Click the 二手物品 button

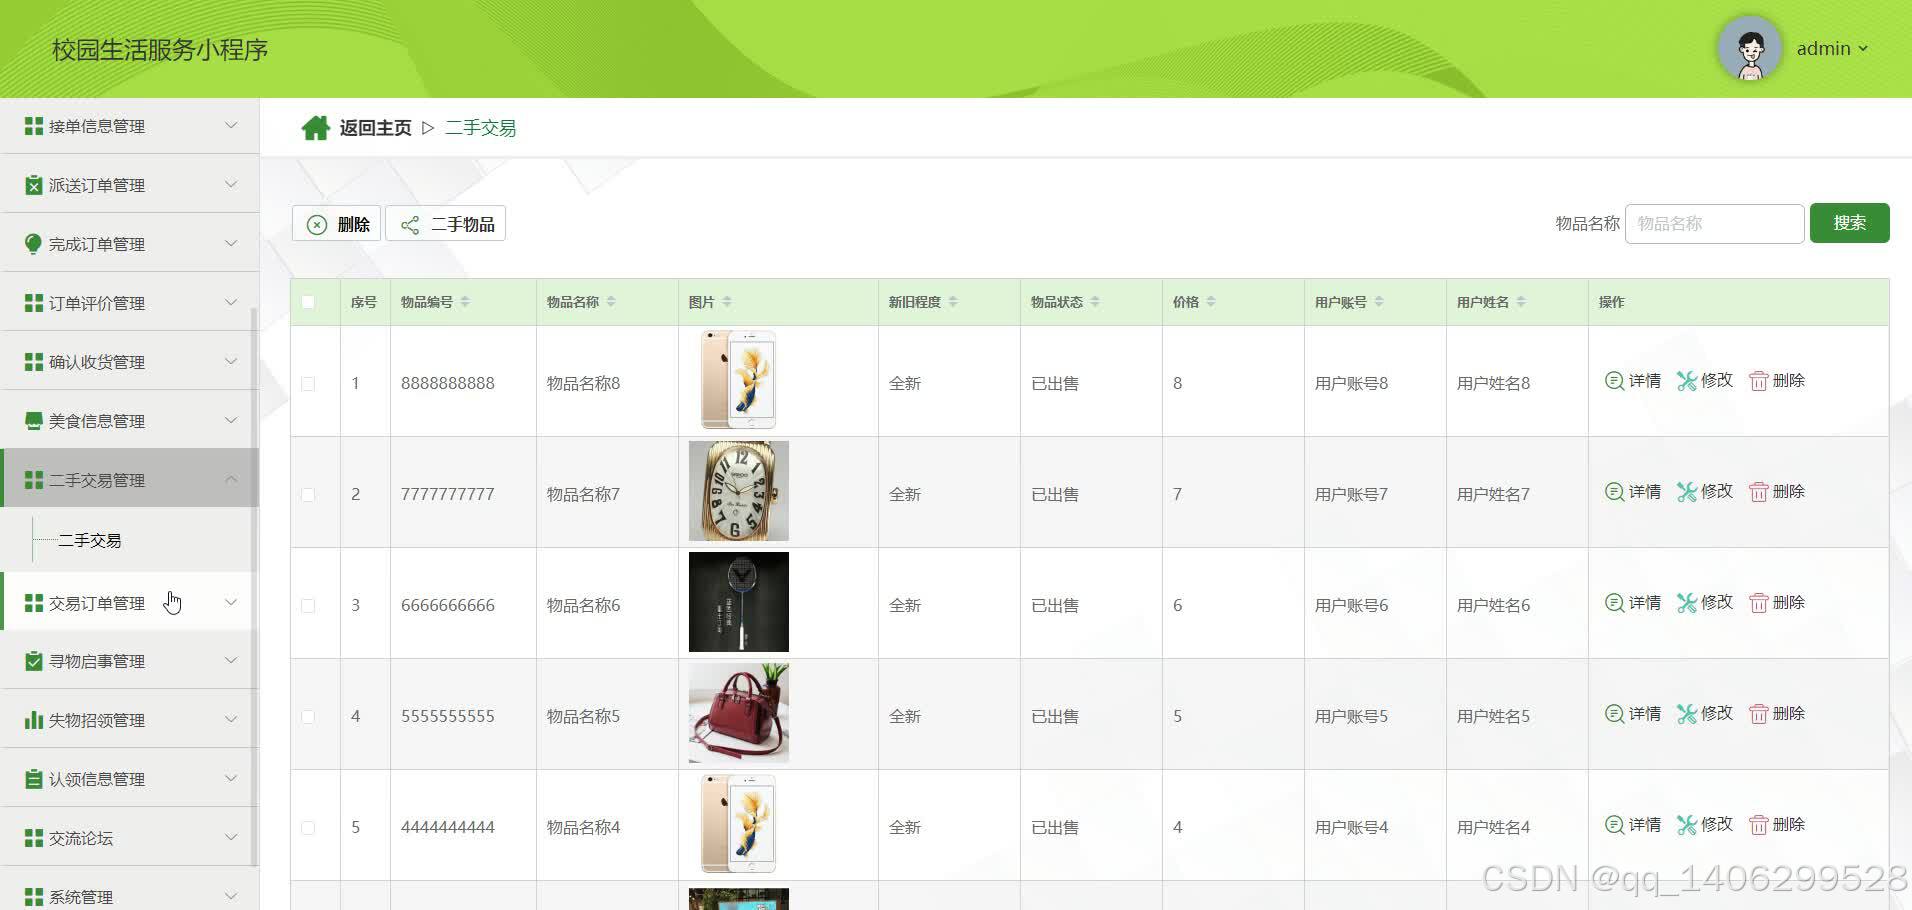[446, 224]
